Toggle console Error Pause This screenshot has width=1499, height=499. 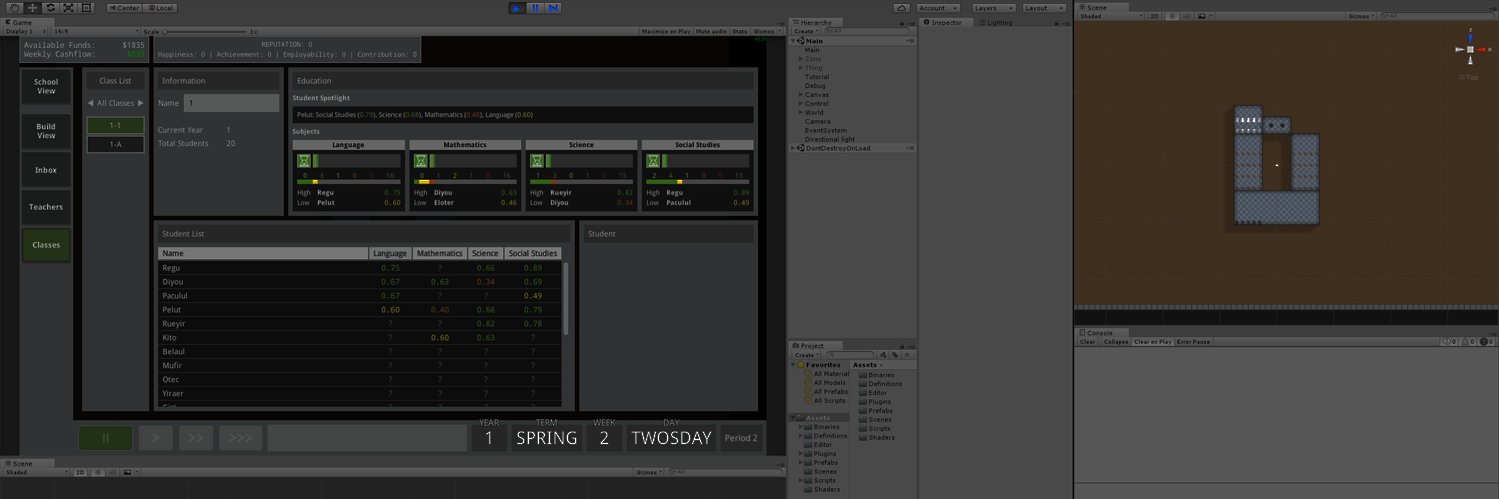point(1193,341)
